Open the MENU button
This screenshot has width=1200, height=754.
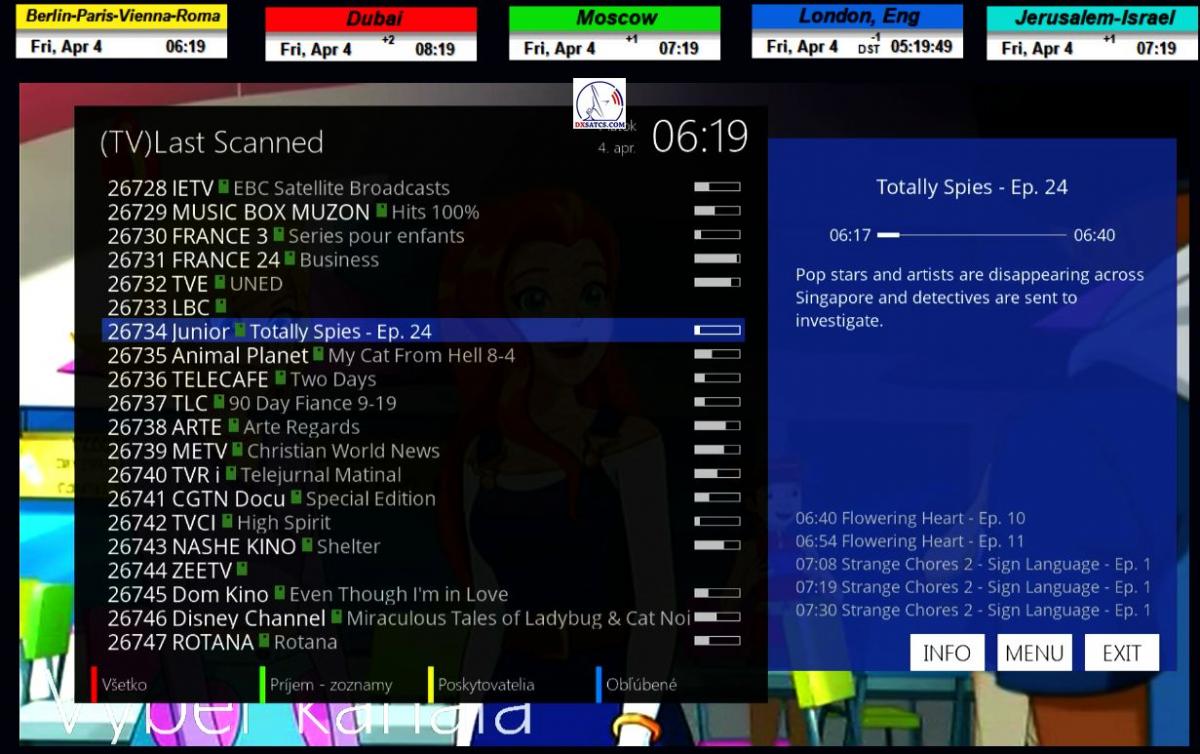[1034, 653]
